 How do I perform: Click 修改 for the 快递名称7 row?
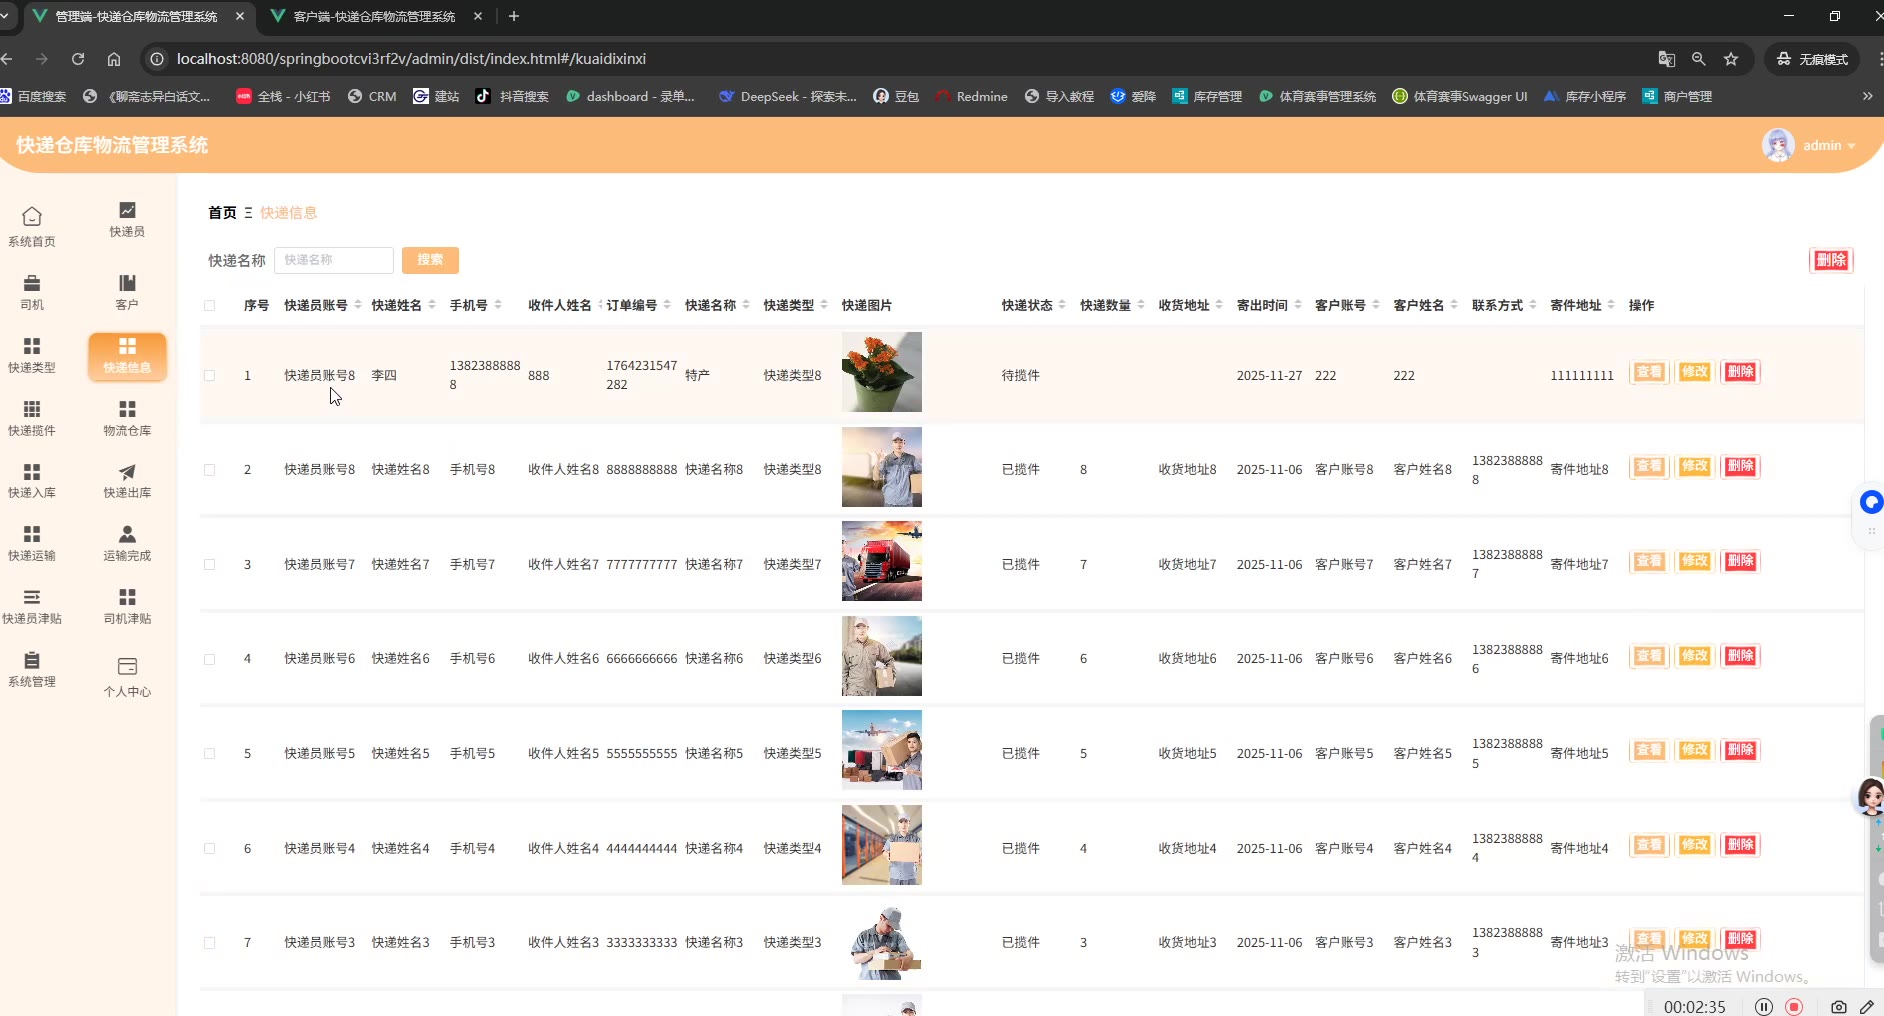pos(1695,561)
